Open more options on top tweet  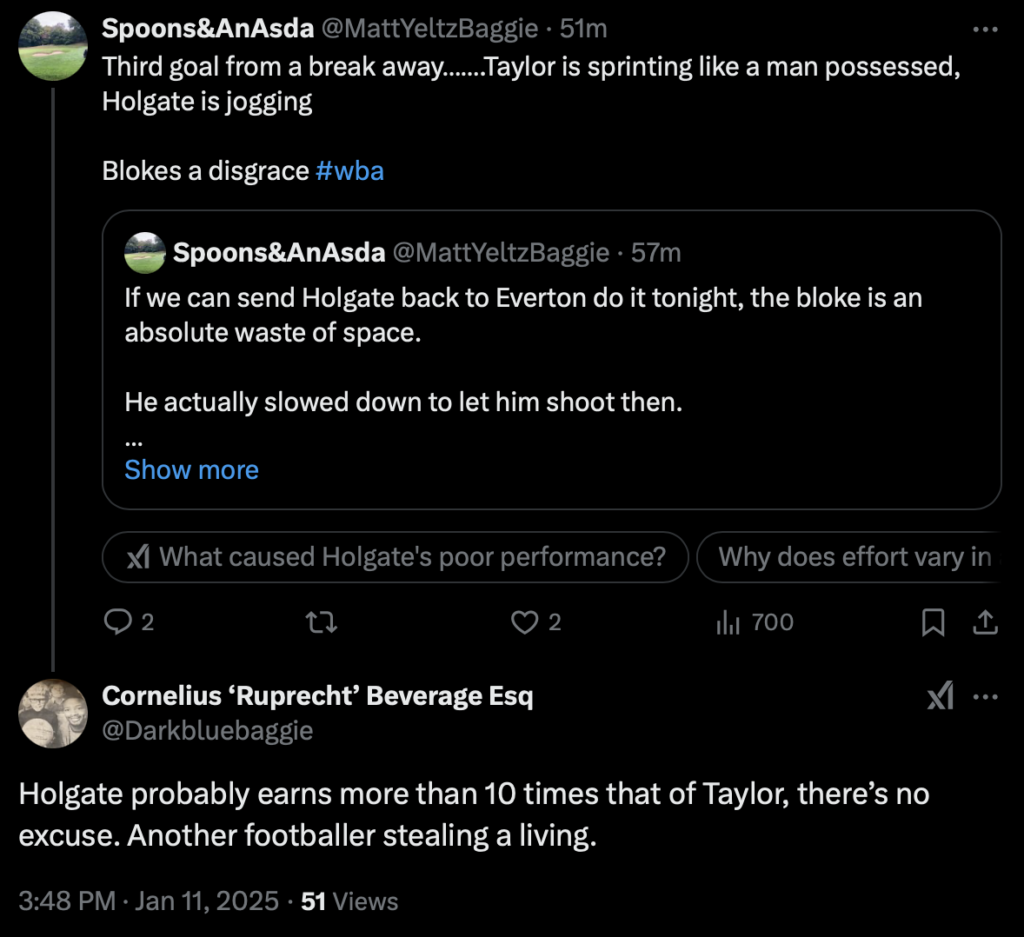(985, 29)
